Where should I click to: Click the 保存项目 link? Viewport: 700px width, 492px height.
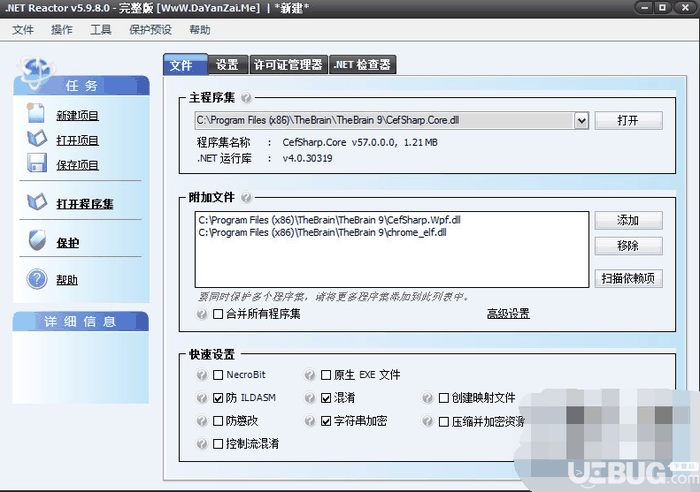[77, 165]
